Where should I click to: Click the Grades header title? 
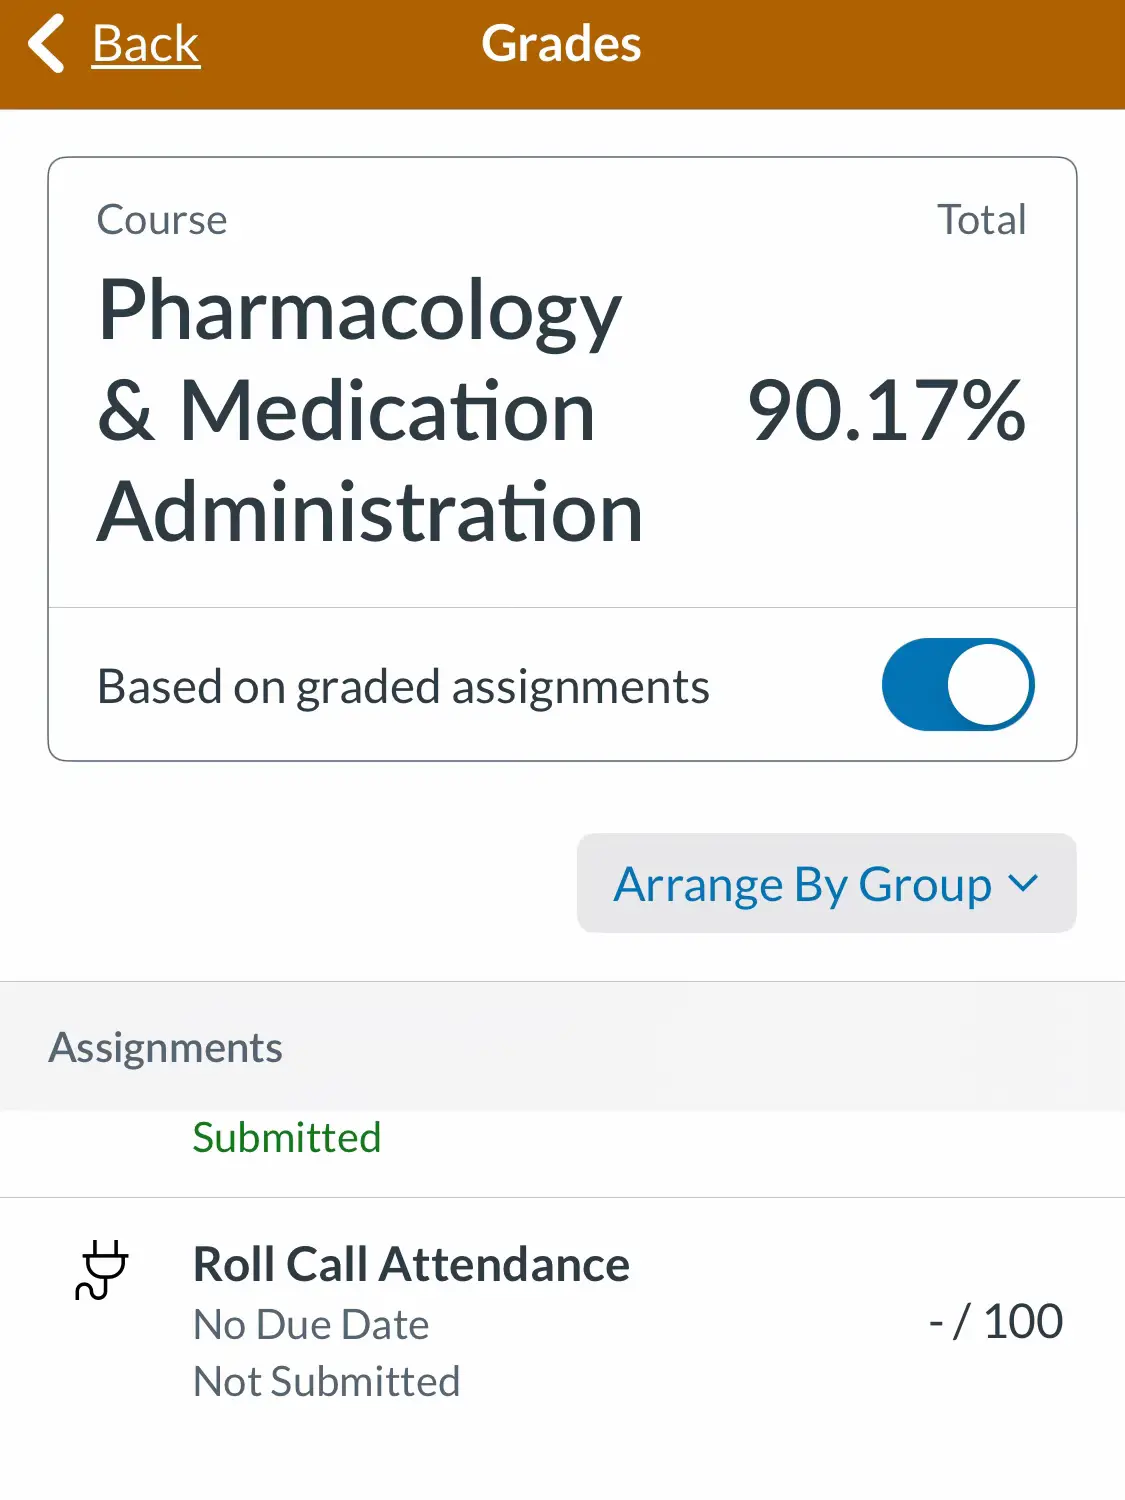click(561, 44)
